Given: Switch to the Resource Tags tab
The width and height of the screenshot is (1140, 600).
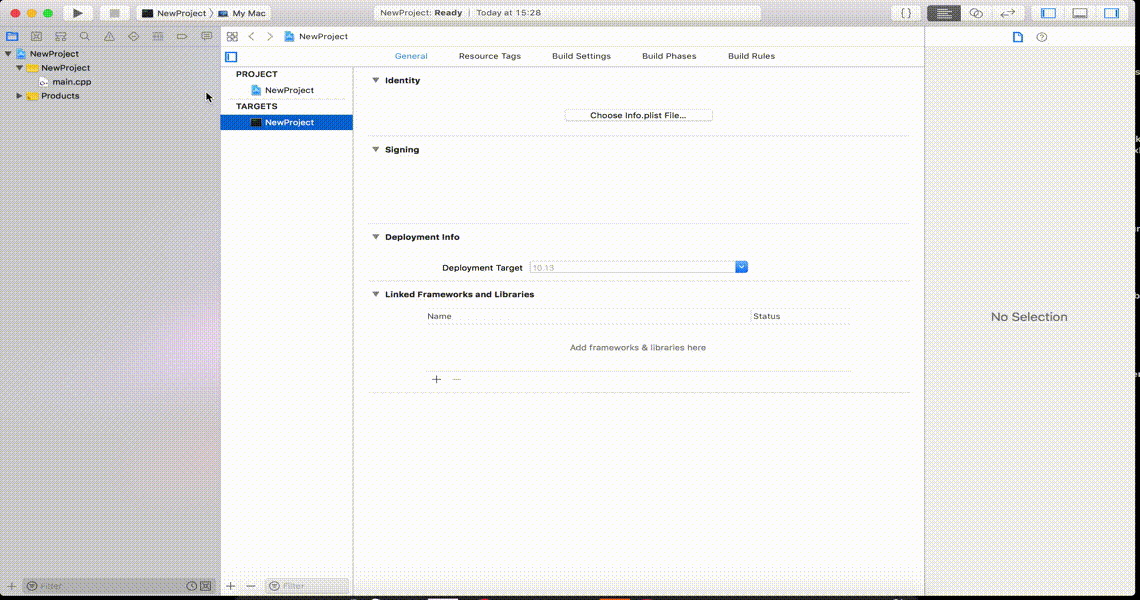Looking at the screenshot, I should pyautogui.click(x=490, y=56).
